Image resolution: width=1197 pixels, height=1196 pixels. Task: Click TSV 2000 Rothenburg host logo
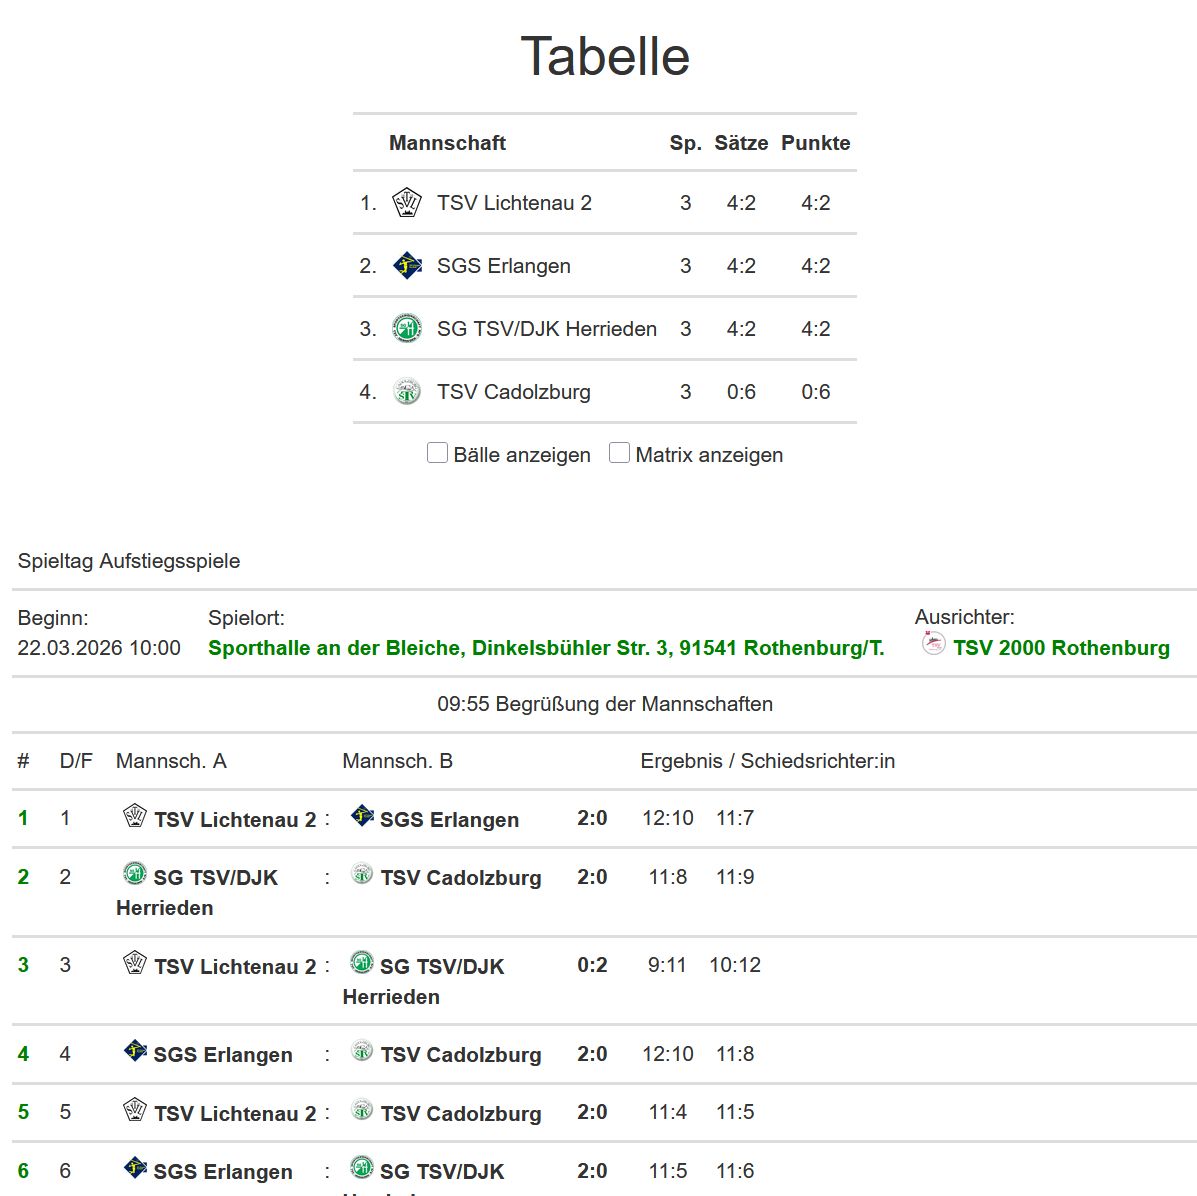[x=933, y=644]
